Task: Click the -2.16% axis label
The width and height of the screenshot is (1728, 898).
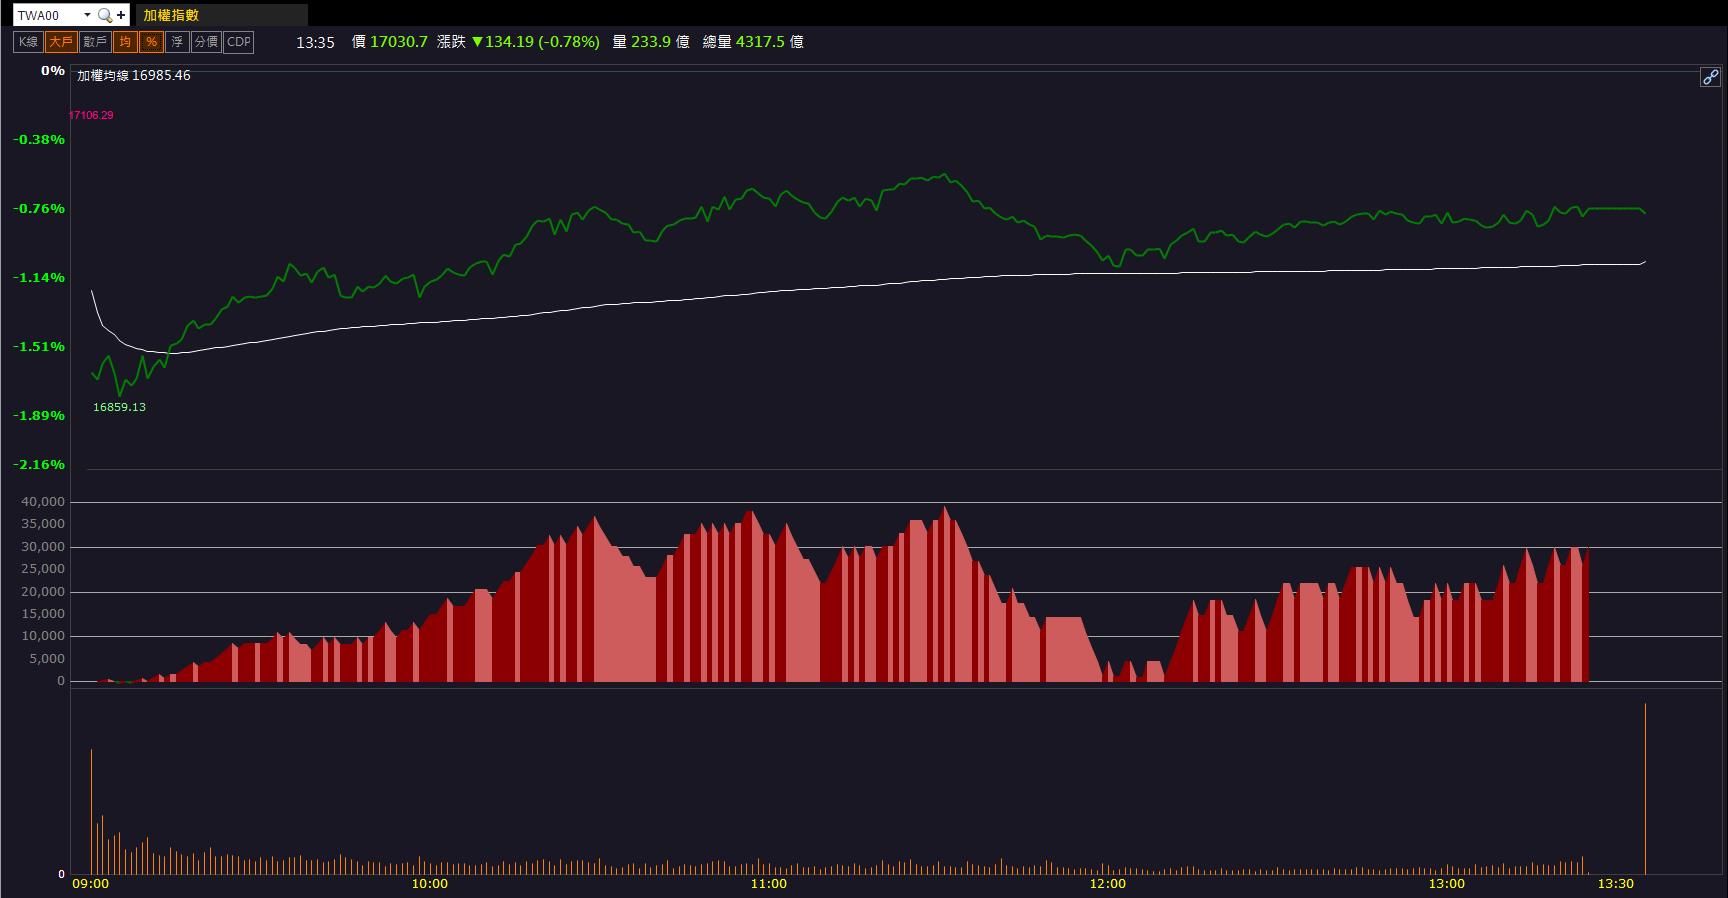Action: (x=39, y=464)
